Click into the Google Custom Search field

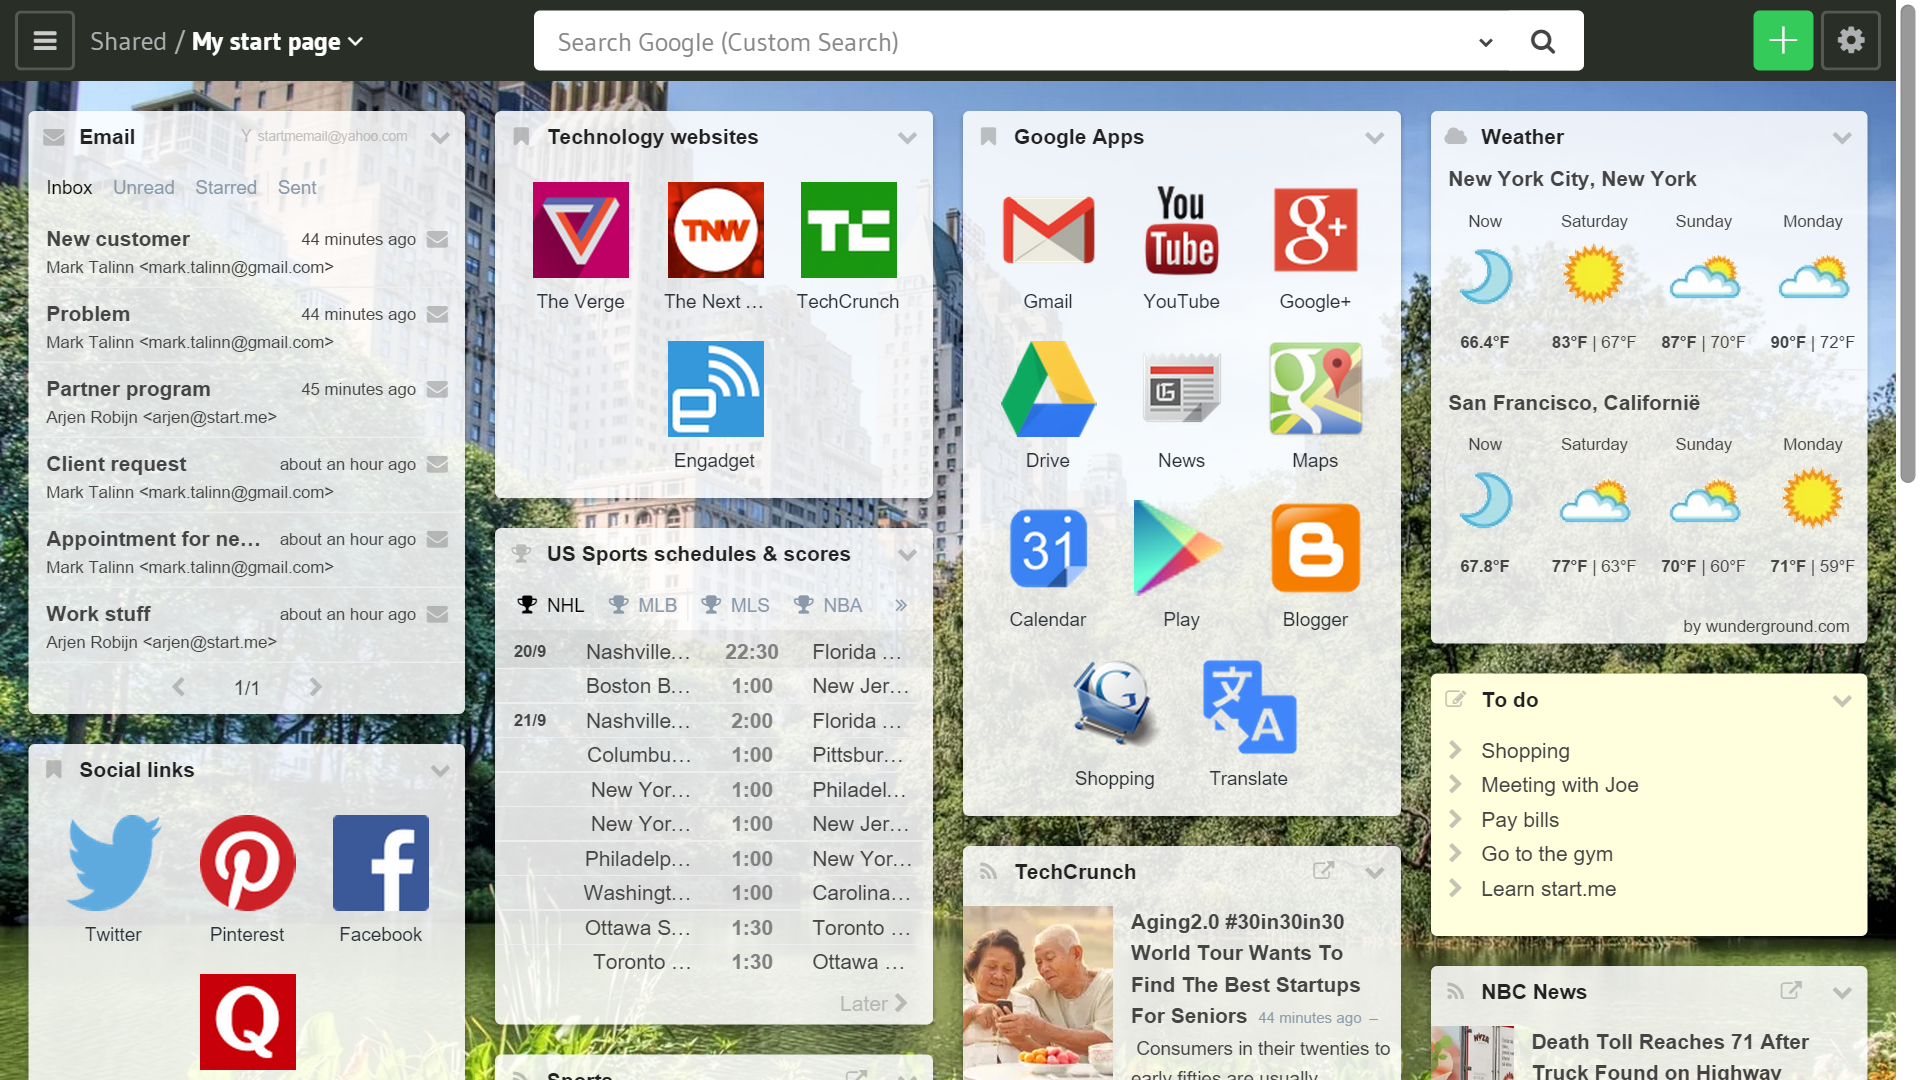pyautogui.click(x=1000, y=42)
